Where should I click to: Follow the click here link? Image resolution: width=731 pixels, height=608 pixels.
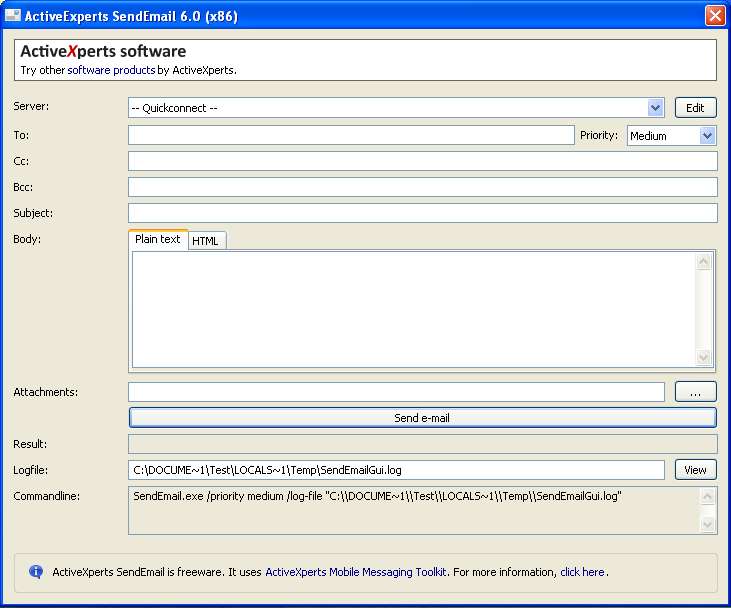coord(582,572)
